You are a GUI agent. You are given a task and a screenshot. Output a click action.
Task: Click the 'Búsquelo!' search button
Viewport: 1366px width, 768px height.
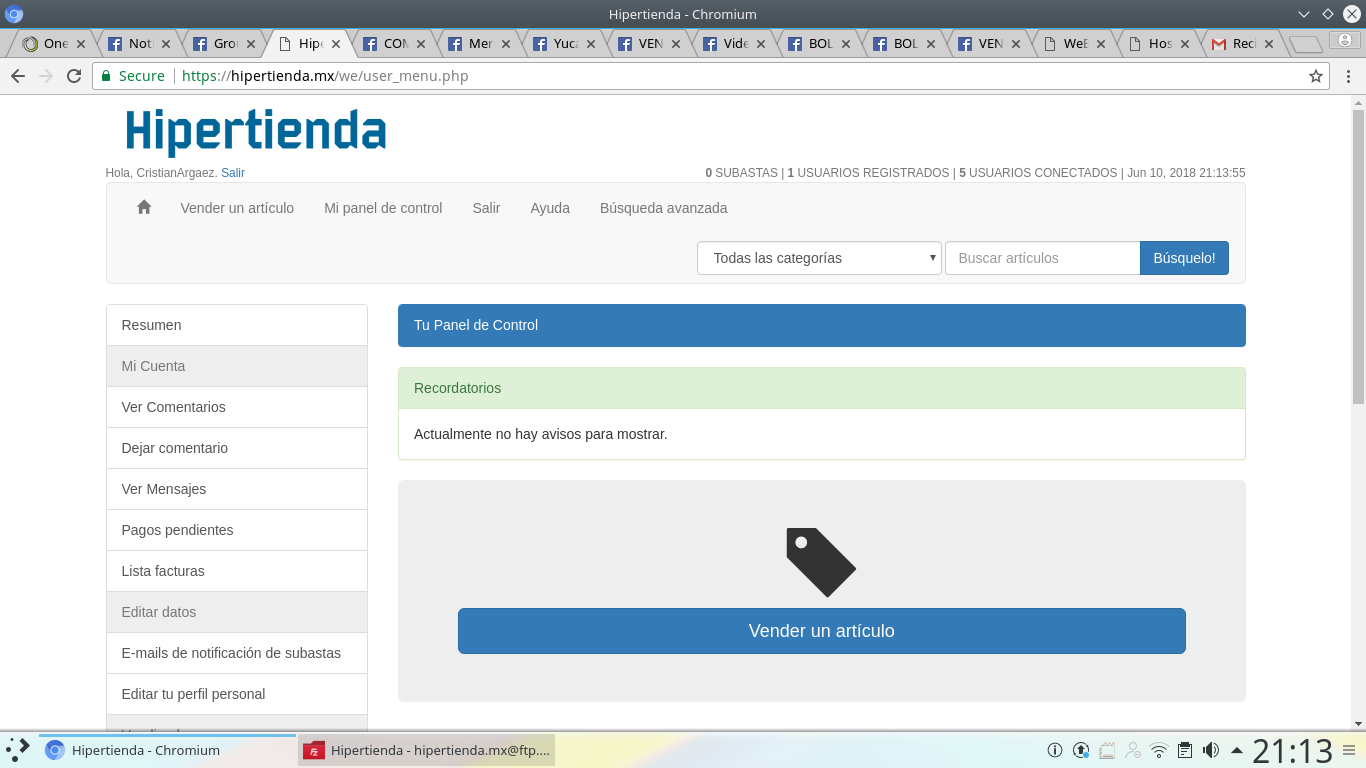[1184, 258]
